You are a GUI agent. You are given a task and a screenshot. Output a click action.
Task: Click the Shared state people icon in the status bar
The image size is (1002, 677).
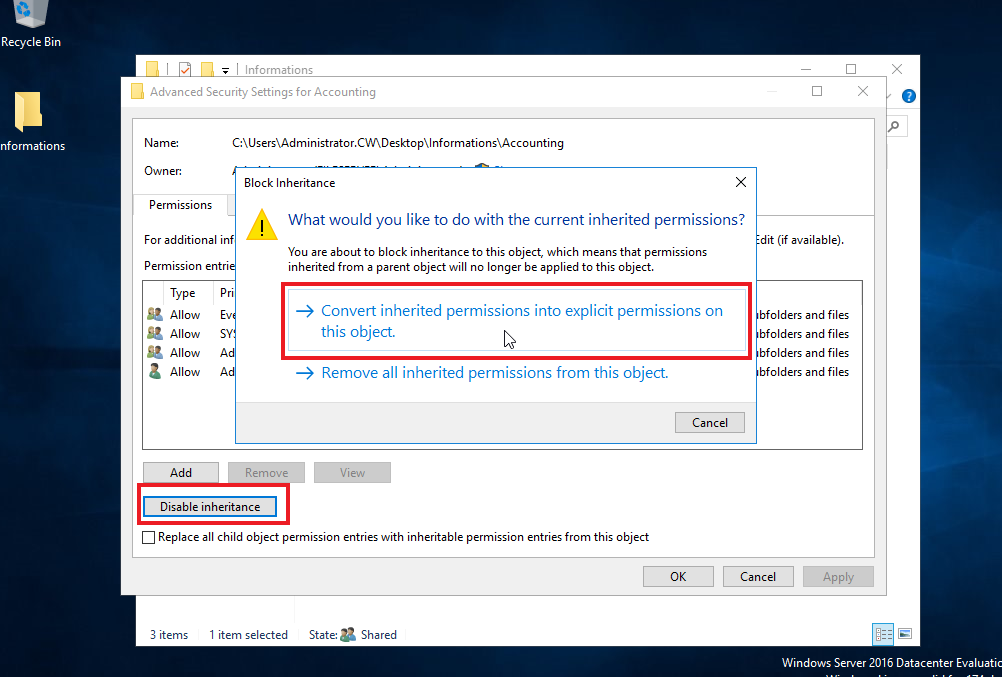tap(348, 635)
